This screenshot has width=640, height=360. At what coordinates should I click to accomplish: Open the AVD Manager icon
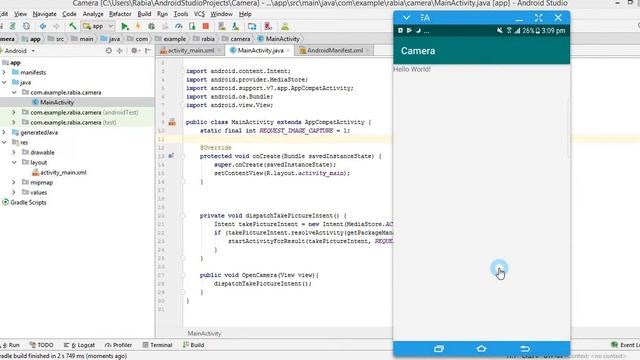click(x=222, y=27)
